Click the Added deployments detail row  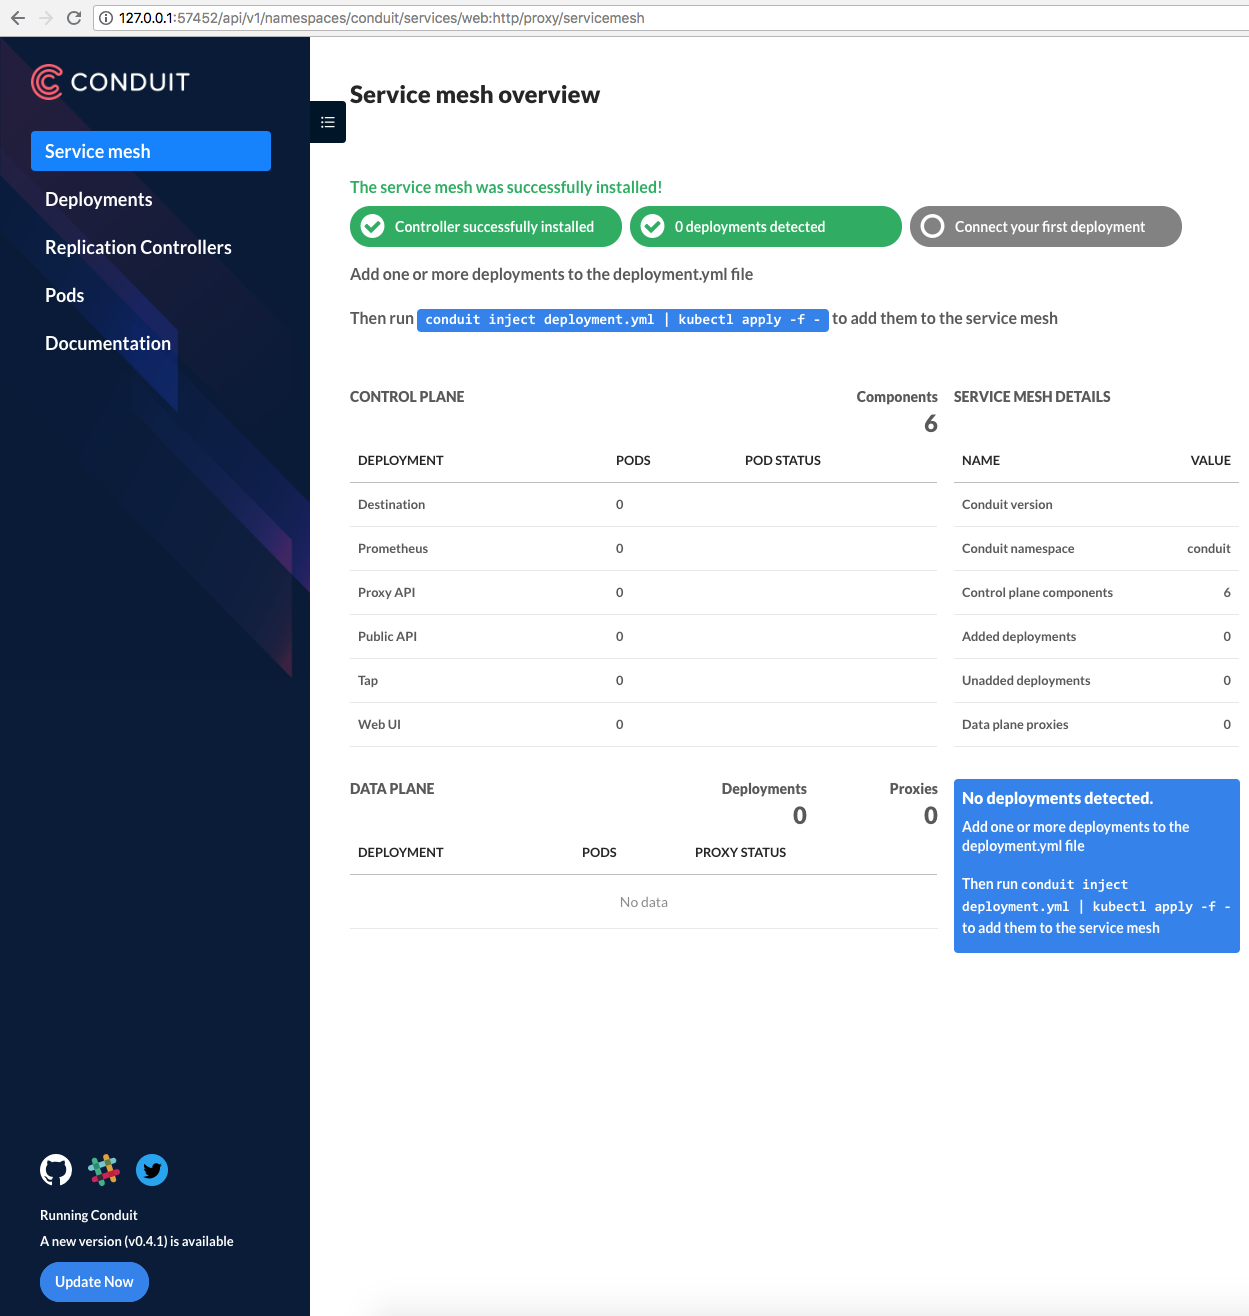pyautogui.click(x=1096, y=637)
